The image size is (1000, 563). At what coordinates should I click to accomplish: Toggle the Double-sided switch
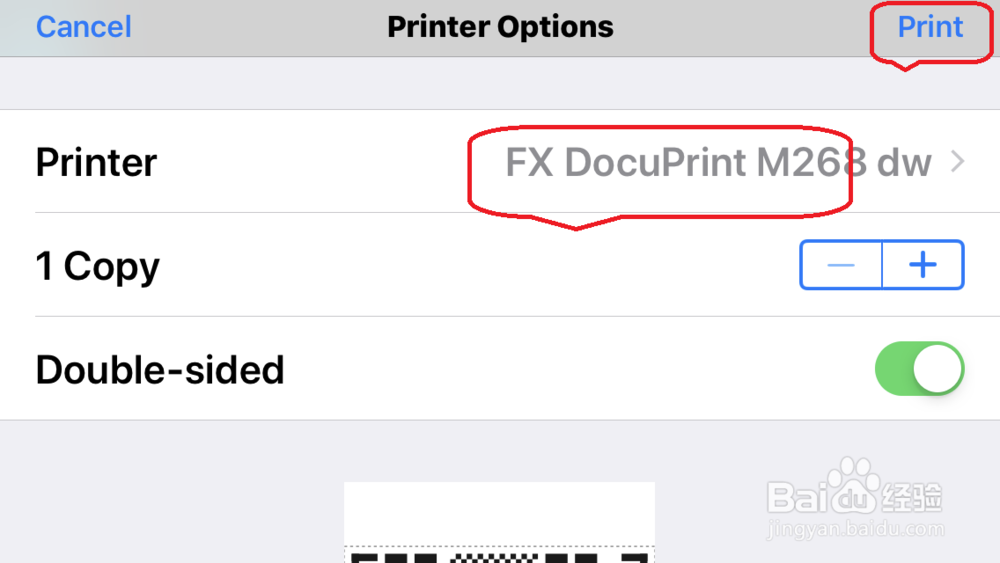click(x=919, y=369)
